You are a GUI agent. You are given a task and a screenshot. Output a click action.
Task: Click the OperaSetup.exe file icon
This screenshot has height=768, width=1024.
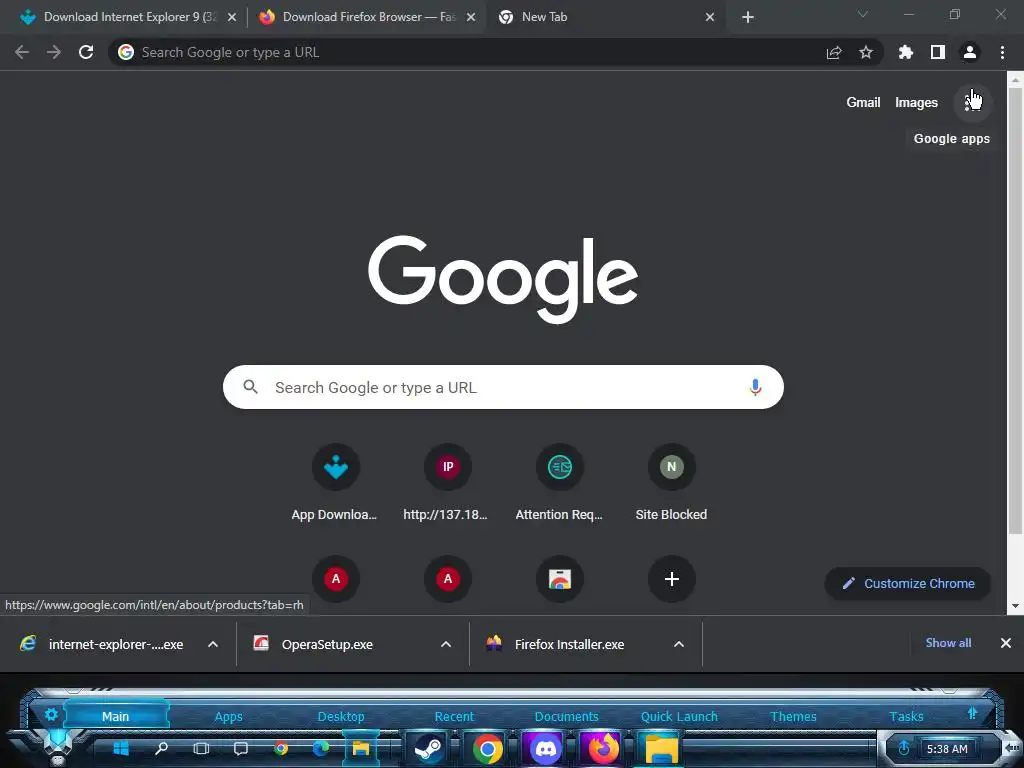tap(261, 644)
